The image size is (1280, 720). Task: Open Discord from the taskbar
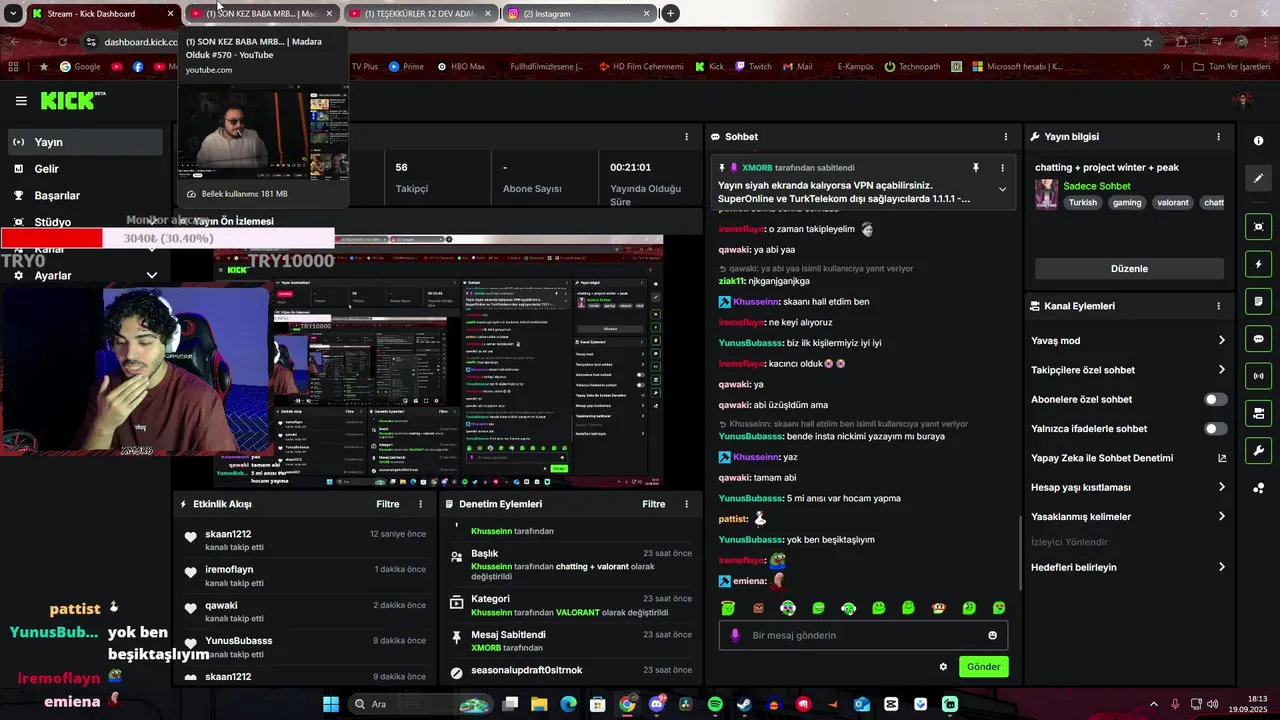coord(656,704)
